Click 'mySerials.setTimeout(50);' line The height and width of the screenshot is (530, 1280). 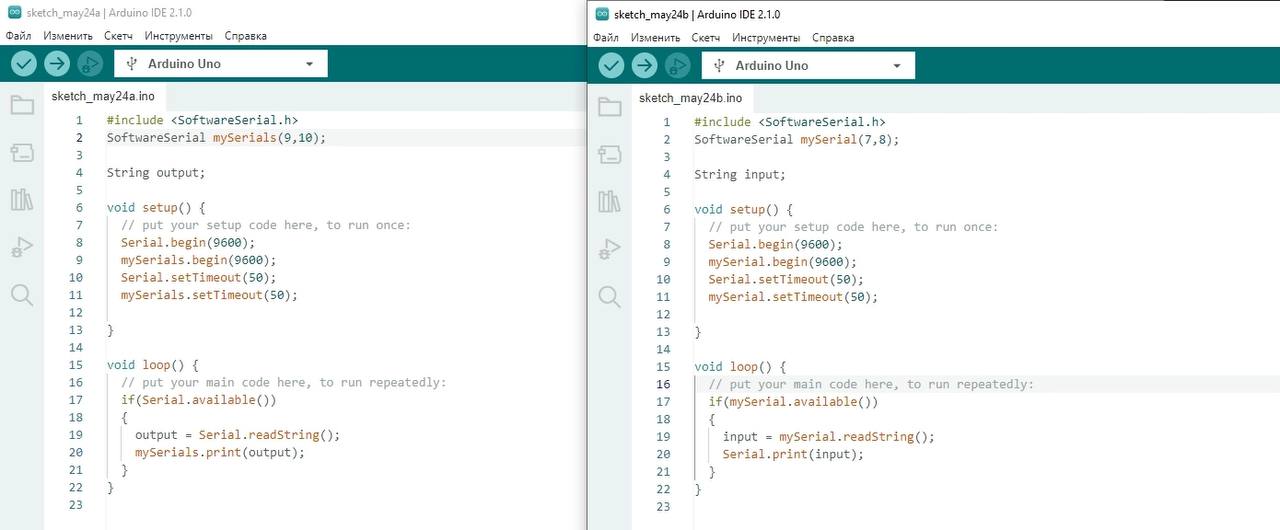point(210,295)
